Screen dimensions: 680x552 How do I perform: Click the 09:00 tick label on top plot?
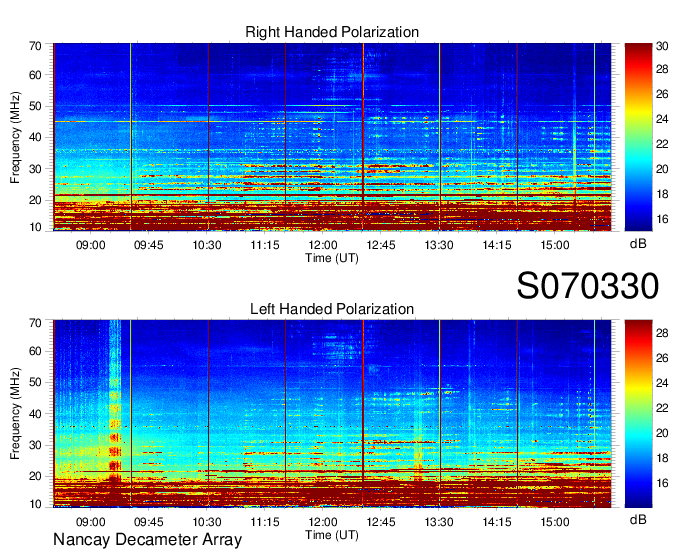91,245
